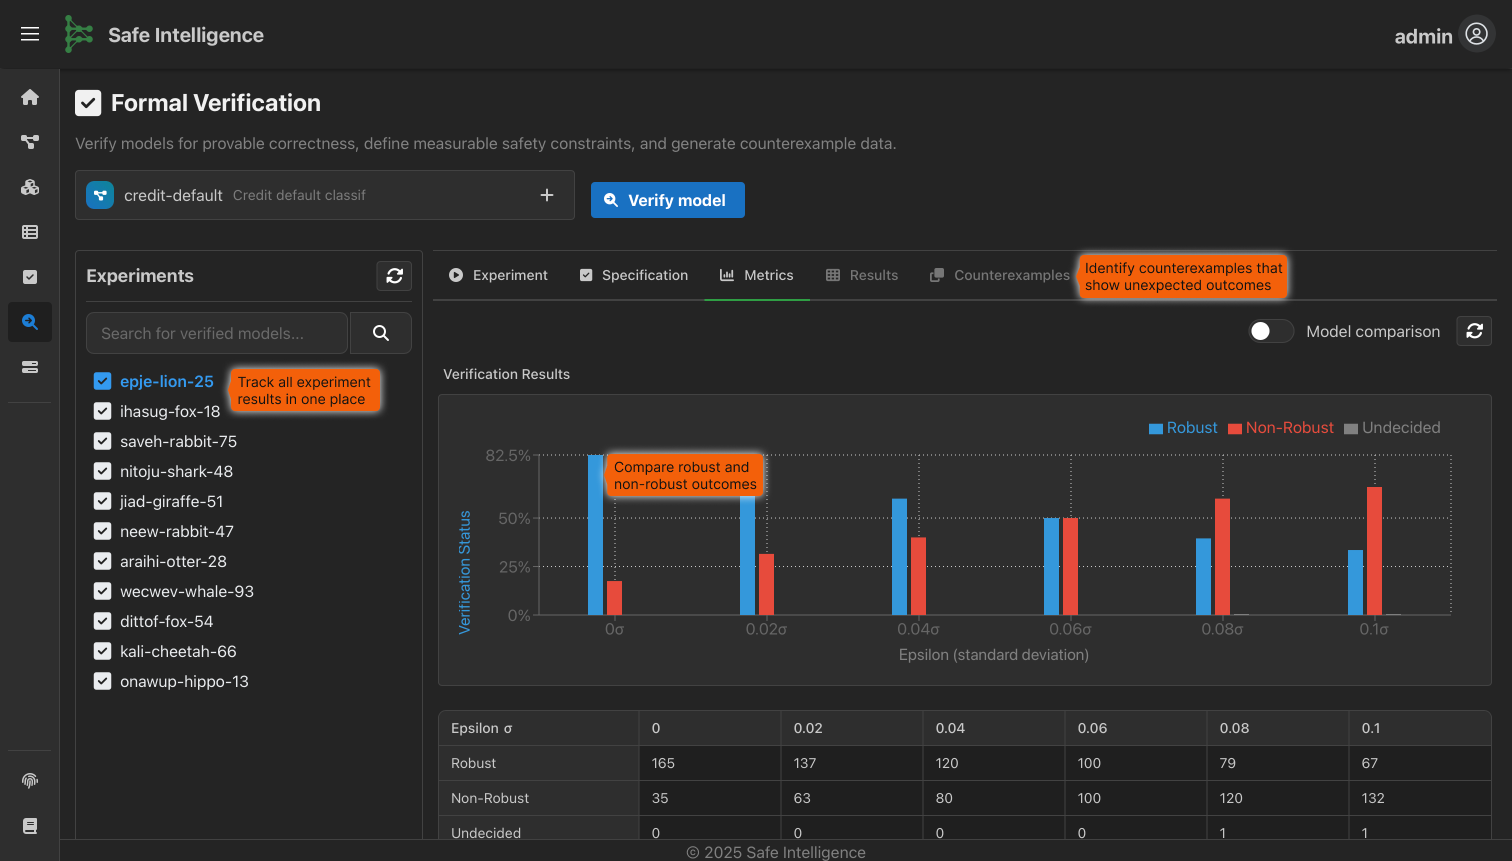Image resolution: width=1512 pixels, height=861 pixels.
Task: Enable the Model comparison toggle
Action: point(1270,331)
